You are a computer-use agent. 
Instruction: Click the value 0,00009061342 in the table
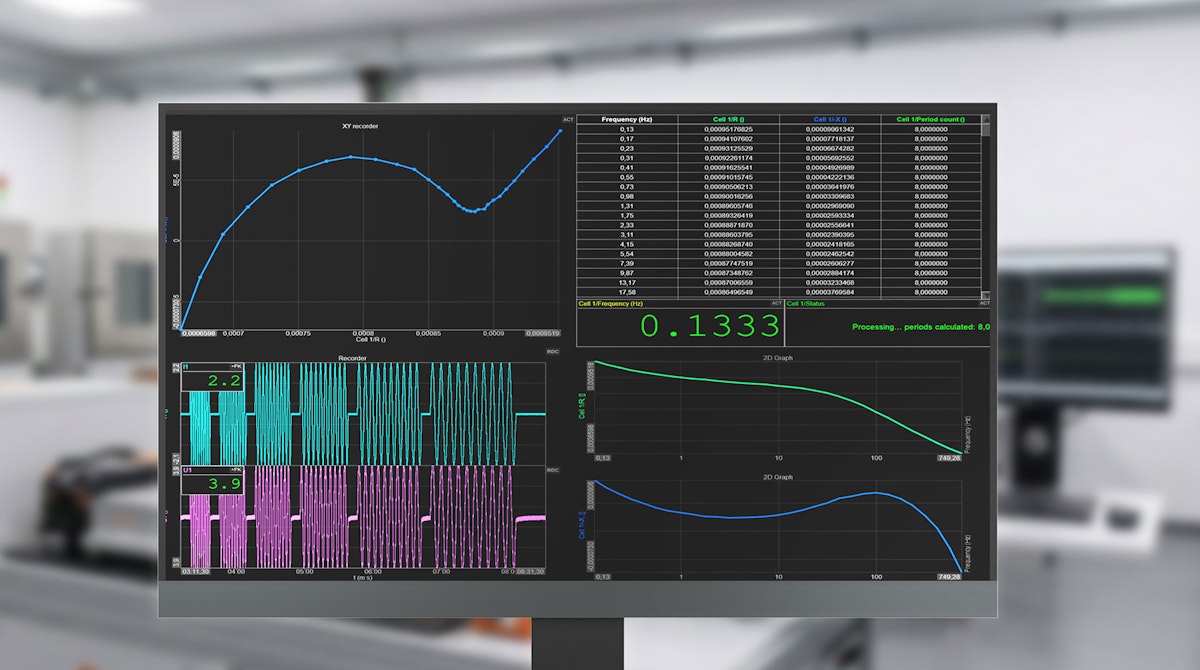click(x=830, y=129)
